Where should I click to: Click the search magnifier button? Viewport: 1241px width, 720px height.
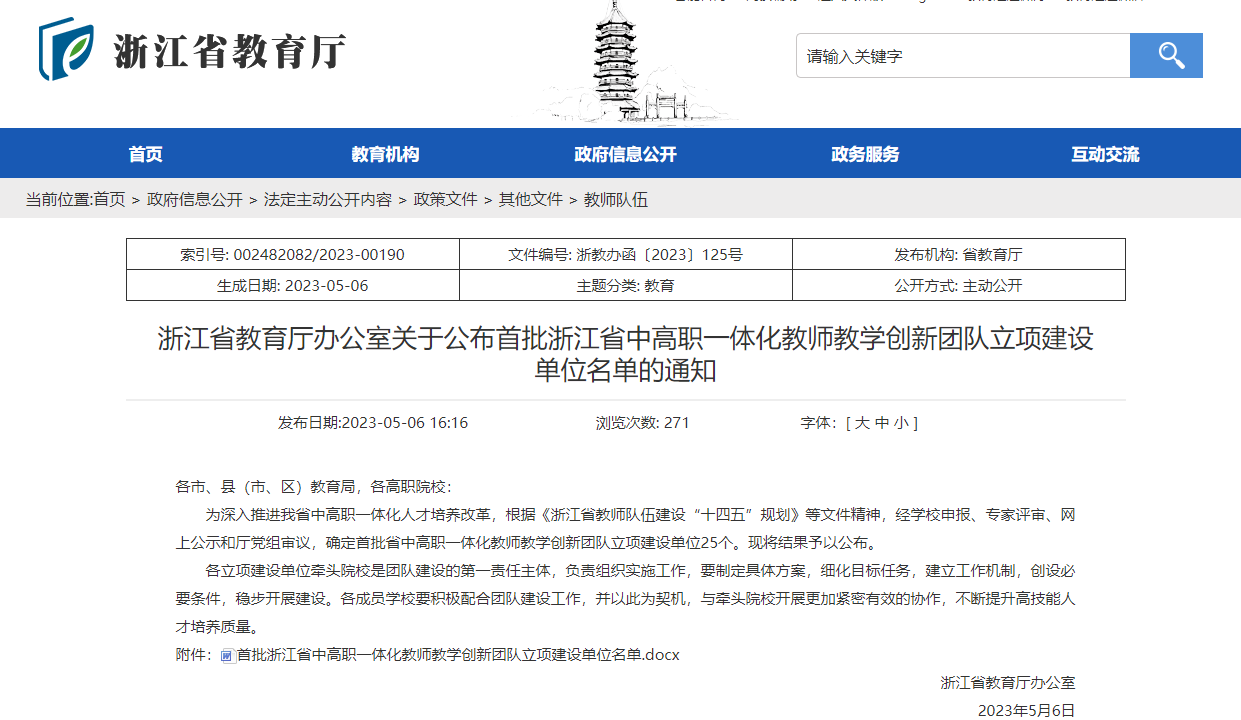(x=1166, y=56)
